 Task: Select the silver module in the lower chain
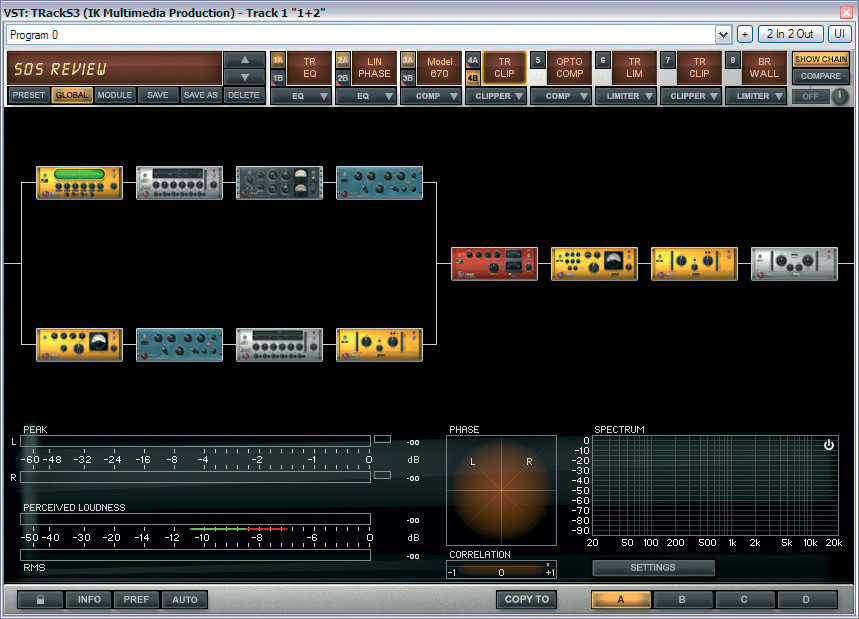(x=279, y=345)
